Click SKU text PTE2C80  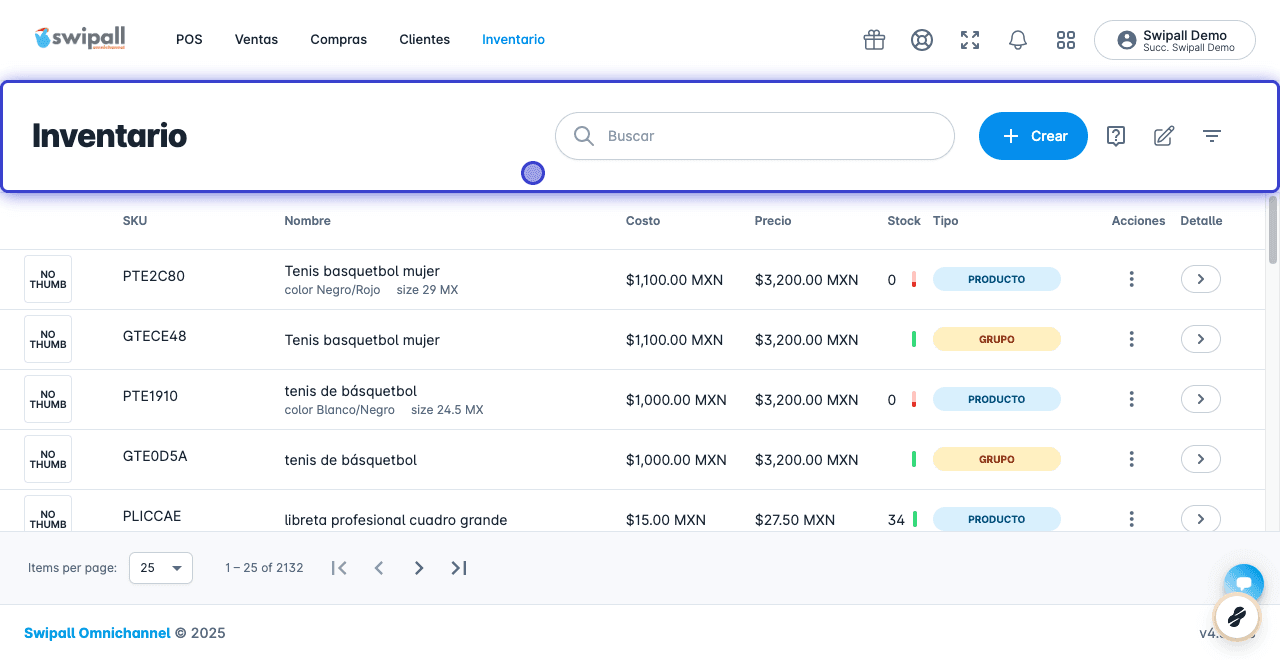[x=154, y=276]
